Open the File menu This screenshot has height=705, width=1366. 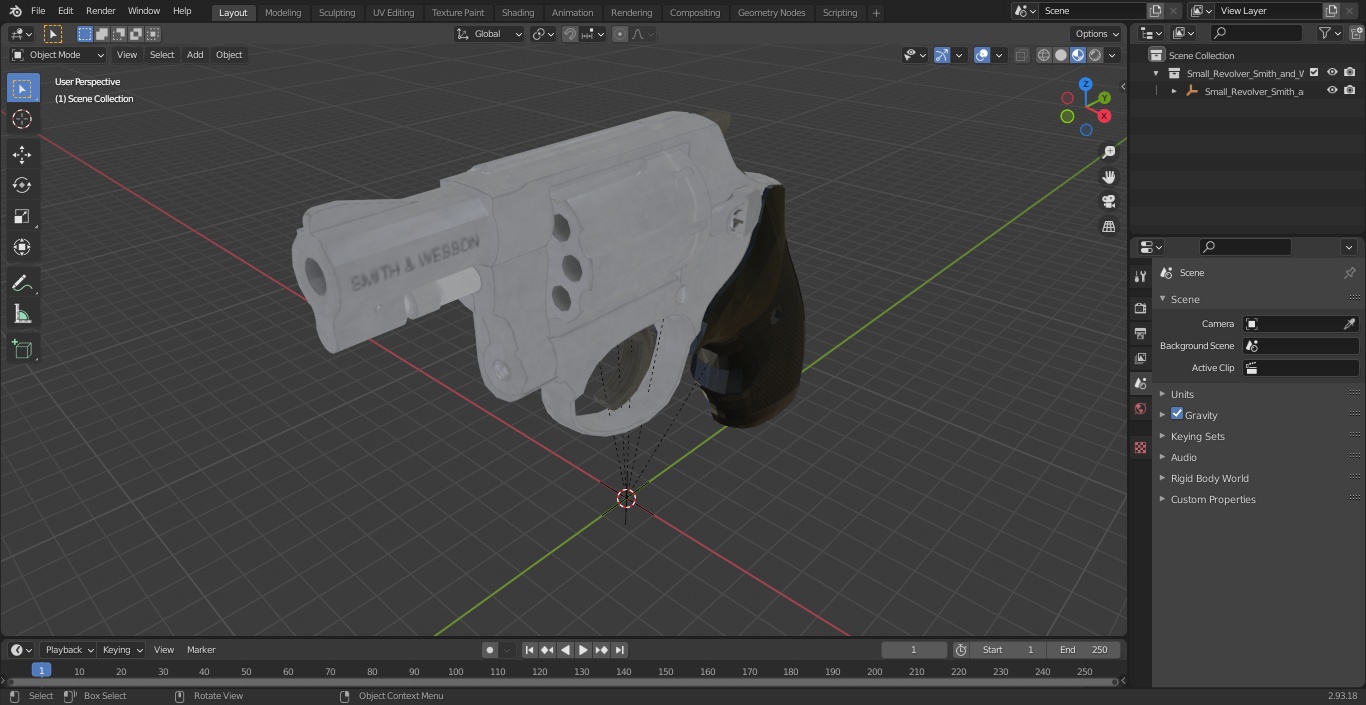pos(38,11)
